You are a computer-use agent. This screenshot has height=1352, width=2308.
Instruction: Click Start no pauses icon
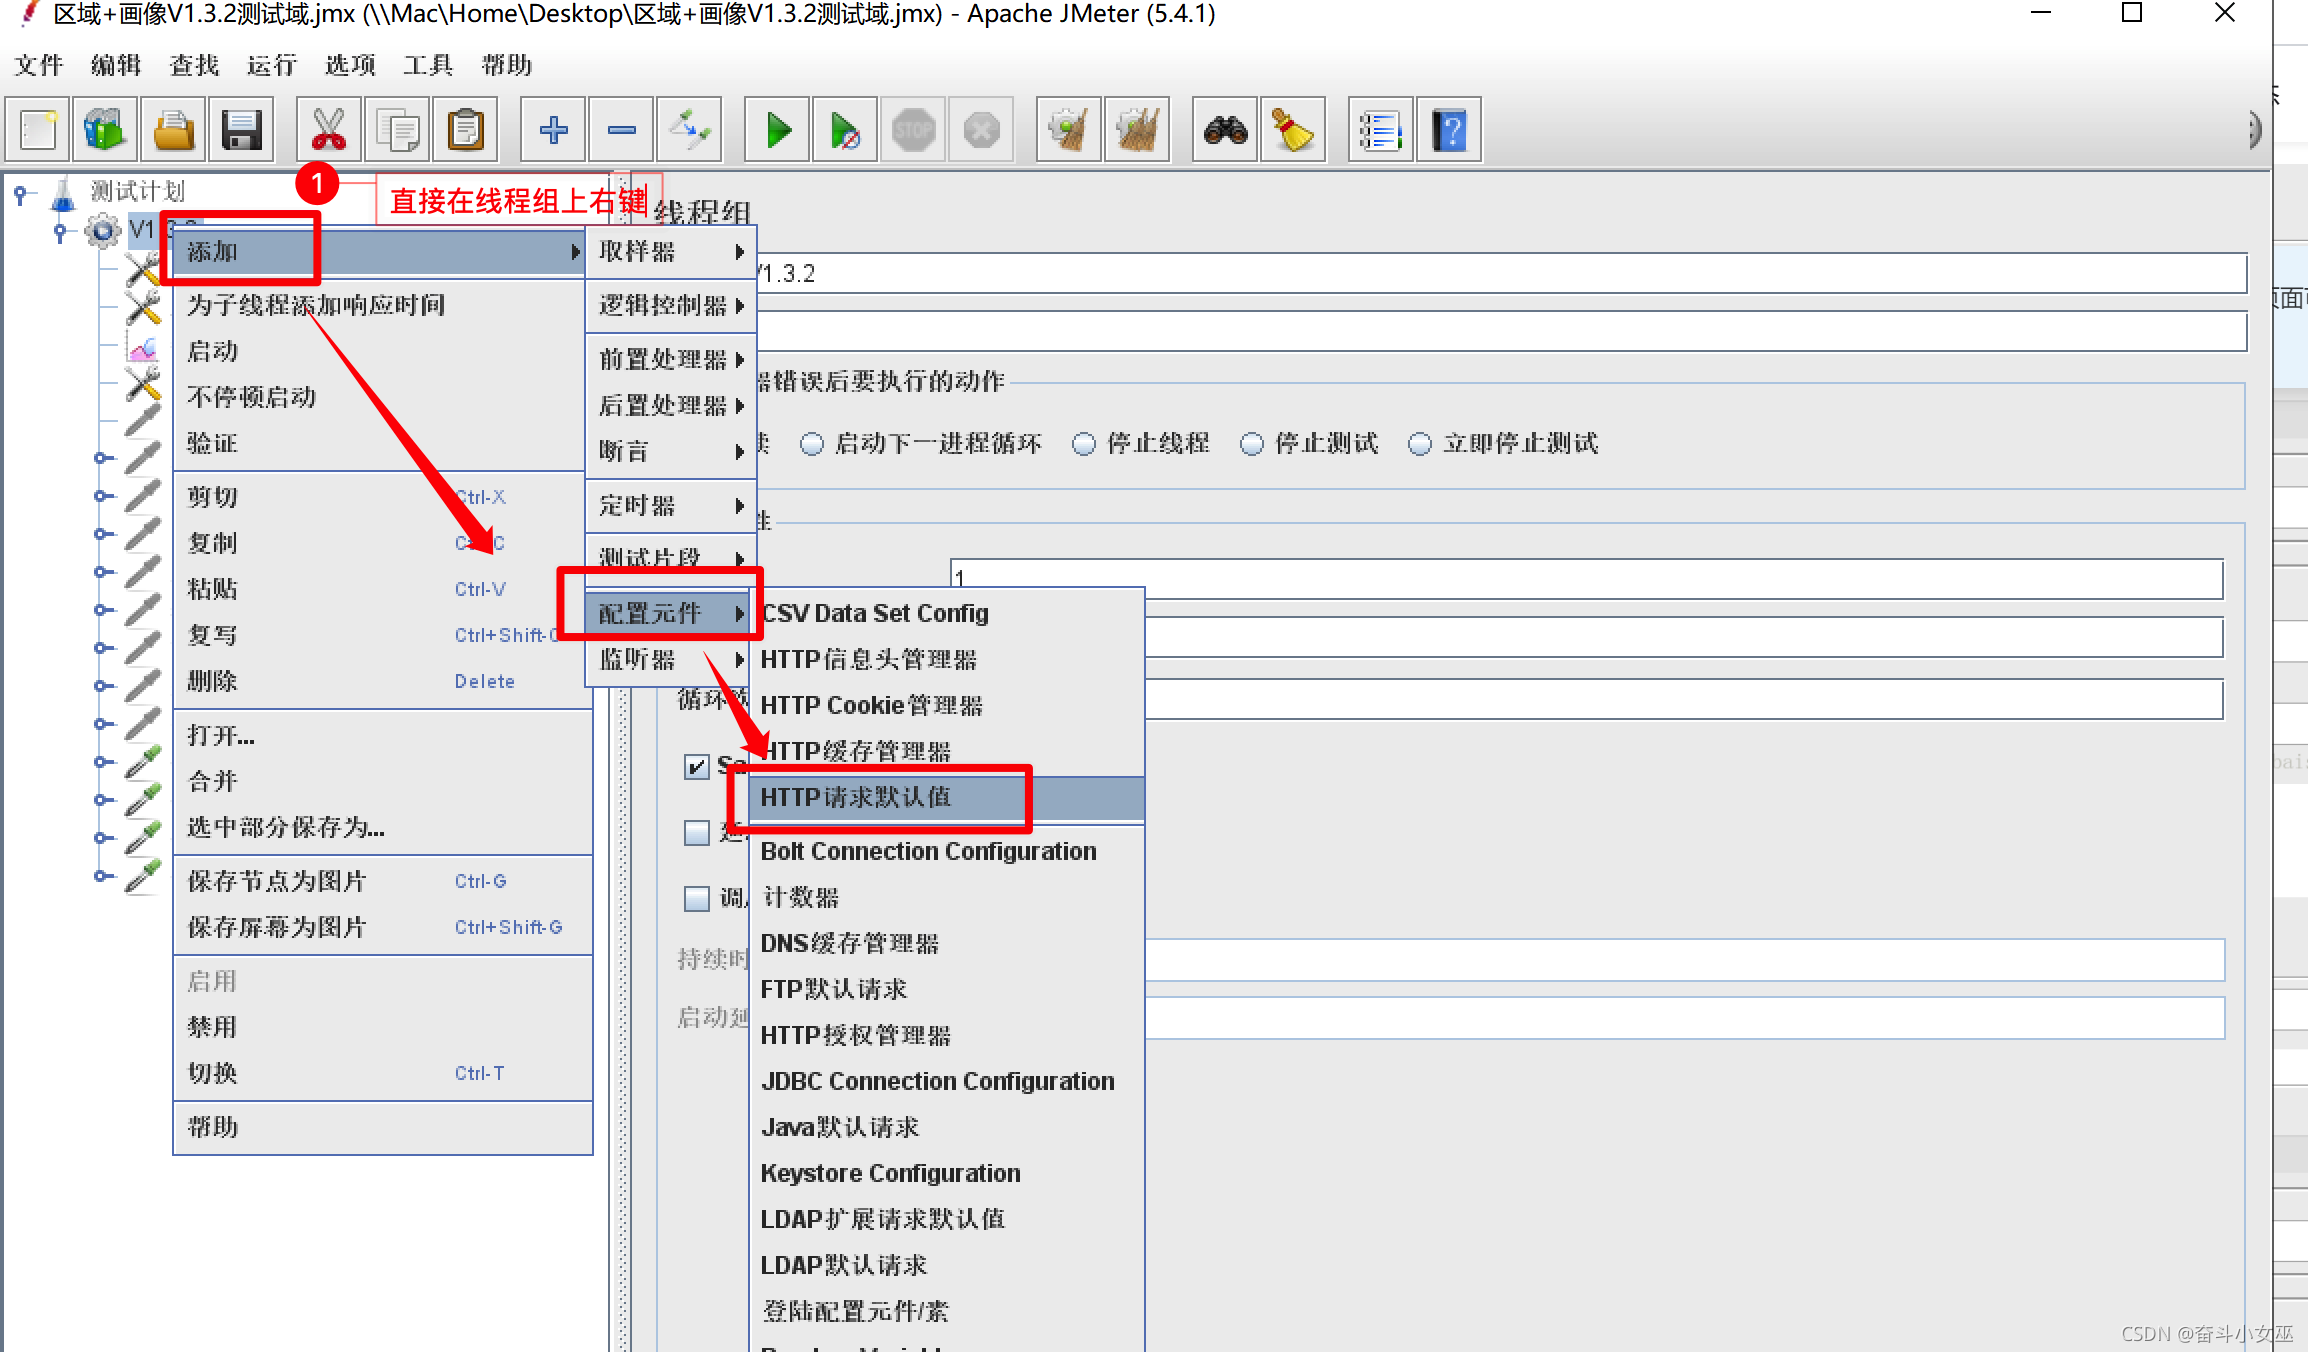(845, 130)
